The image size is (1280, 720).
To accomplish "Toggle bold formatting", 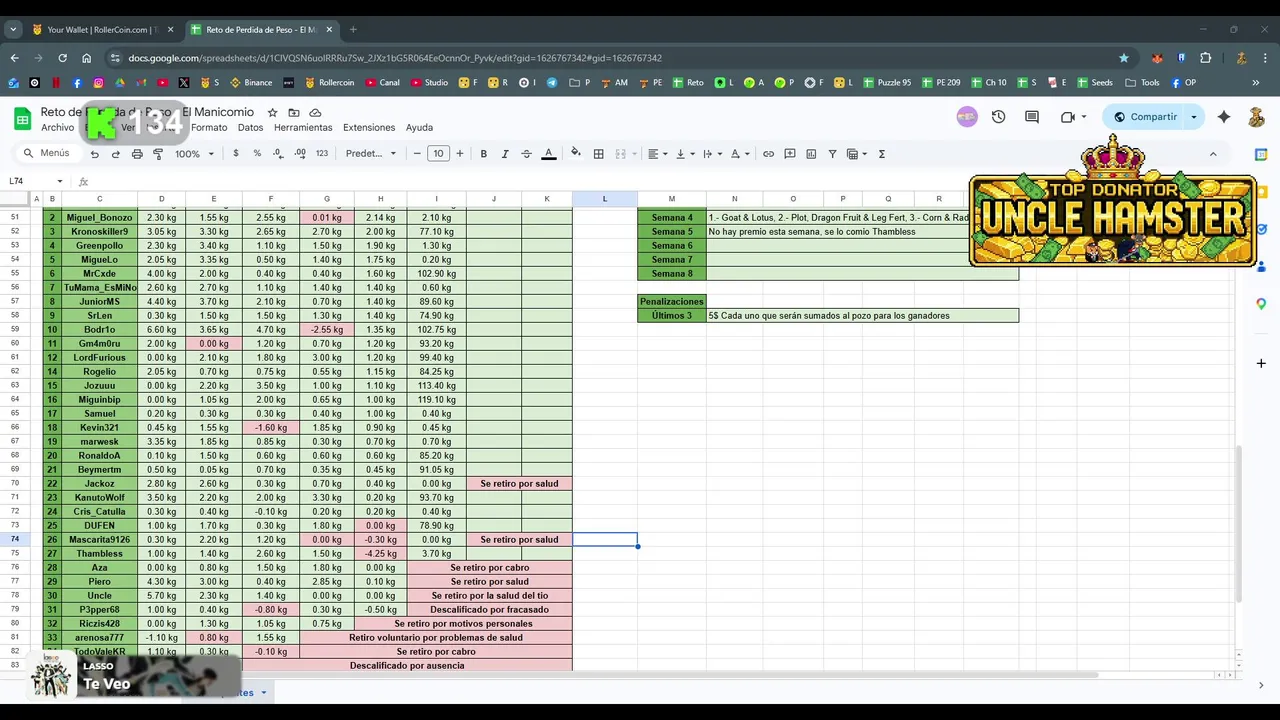I will point(484,154).
